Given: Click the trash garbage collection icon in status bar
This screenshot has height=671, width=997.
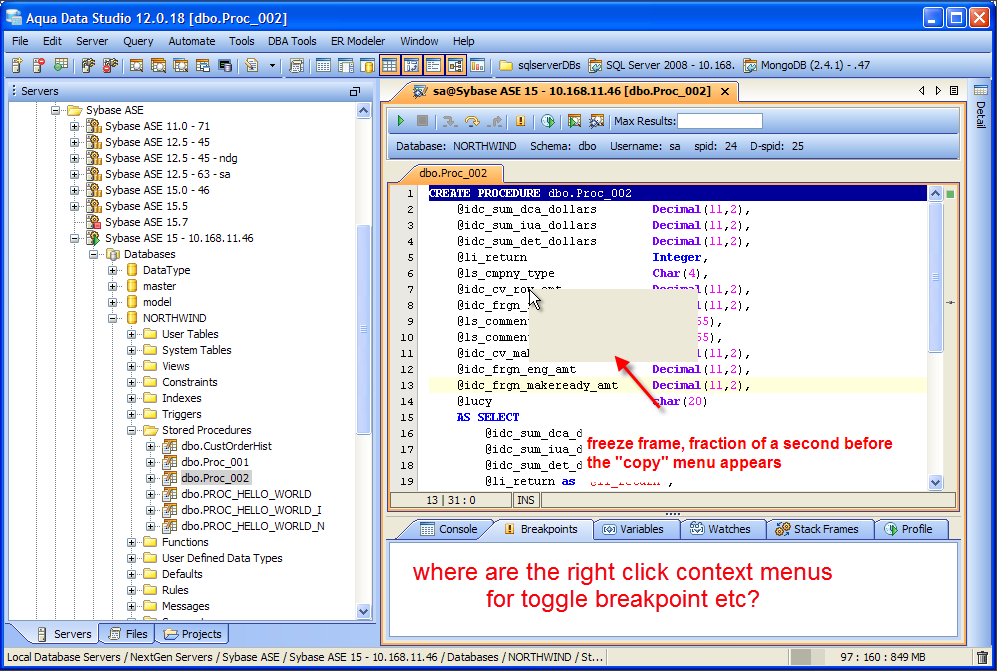Looking at the screenshot, I should (x=982, y=657).
